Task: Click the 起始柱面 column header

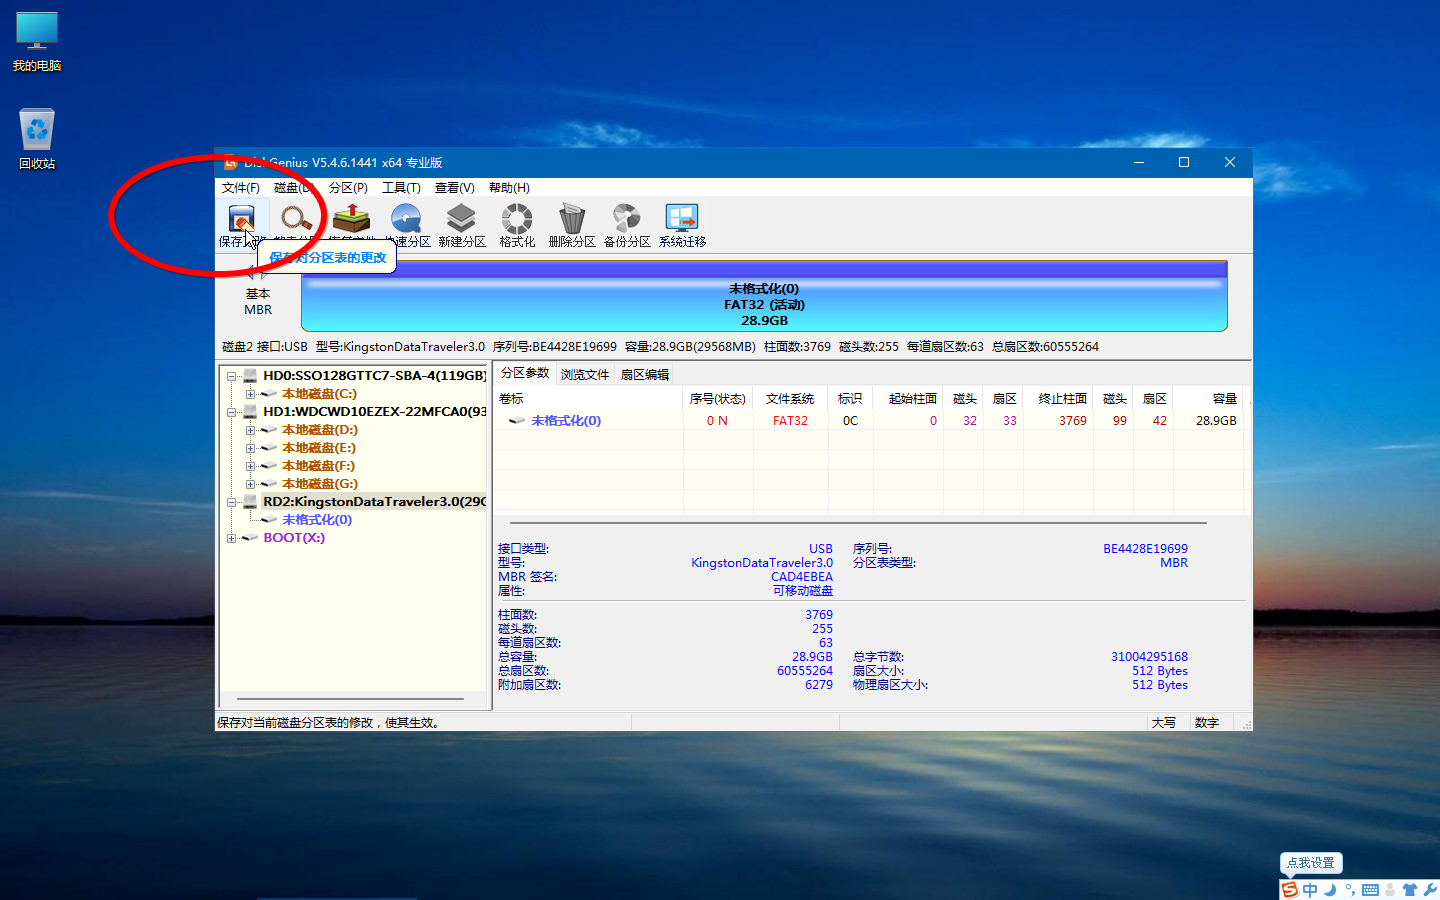Action: pos(908,398)
